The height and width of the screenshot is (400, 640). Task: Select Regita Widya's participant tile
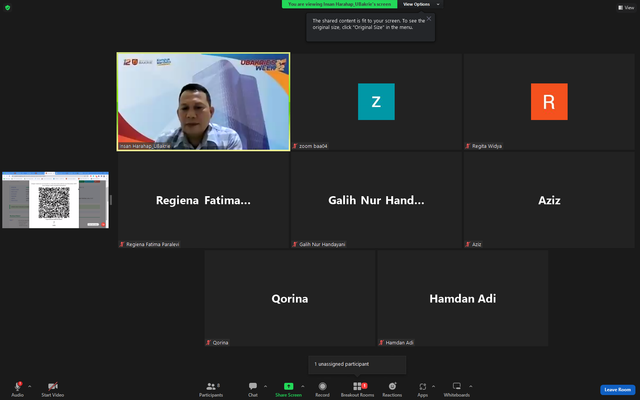pyautogui.click(x=549, y=102)
